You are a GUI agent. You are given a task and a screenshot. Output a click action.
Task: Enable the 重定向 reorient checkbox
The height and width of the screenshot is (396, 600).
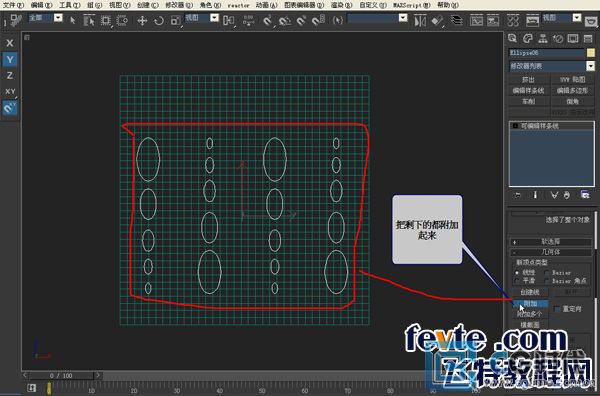557,309
